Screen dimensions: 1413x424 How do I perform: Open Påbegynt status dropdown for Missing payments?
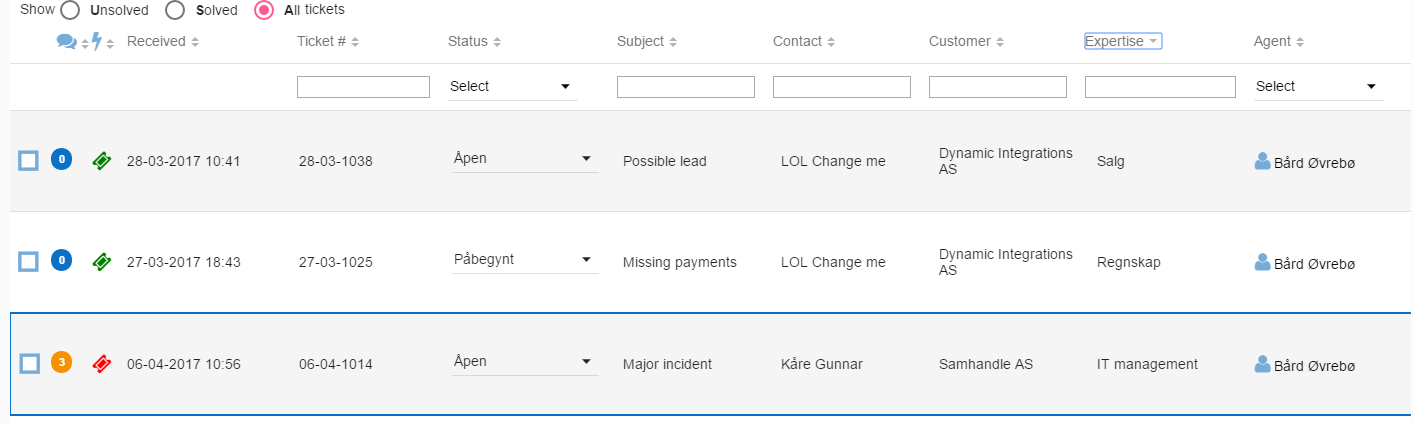[525, 260]
